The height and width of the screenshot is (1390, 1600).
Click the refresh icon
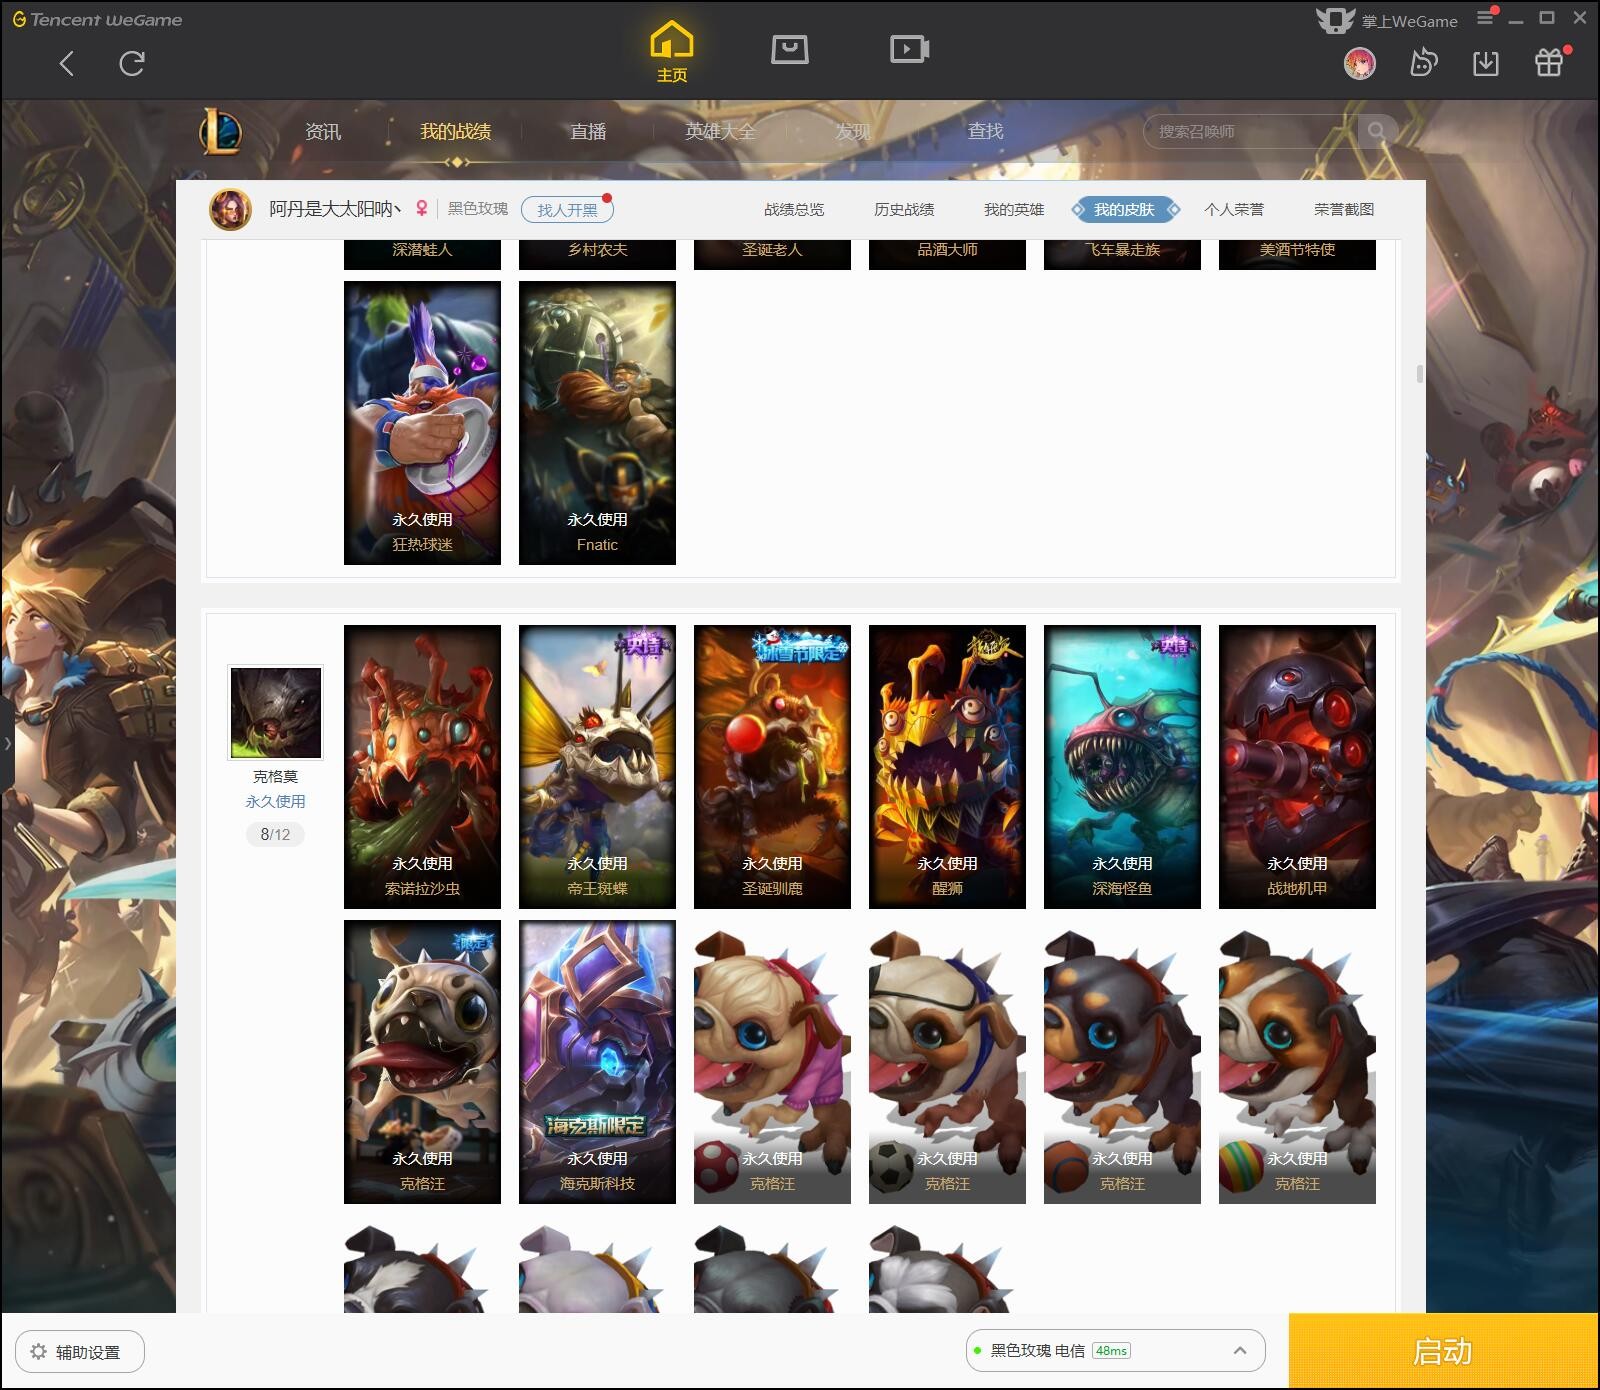coord(132,64)
